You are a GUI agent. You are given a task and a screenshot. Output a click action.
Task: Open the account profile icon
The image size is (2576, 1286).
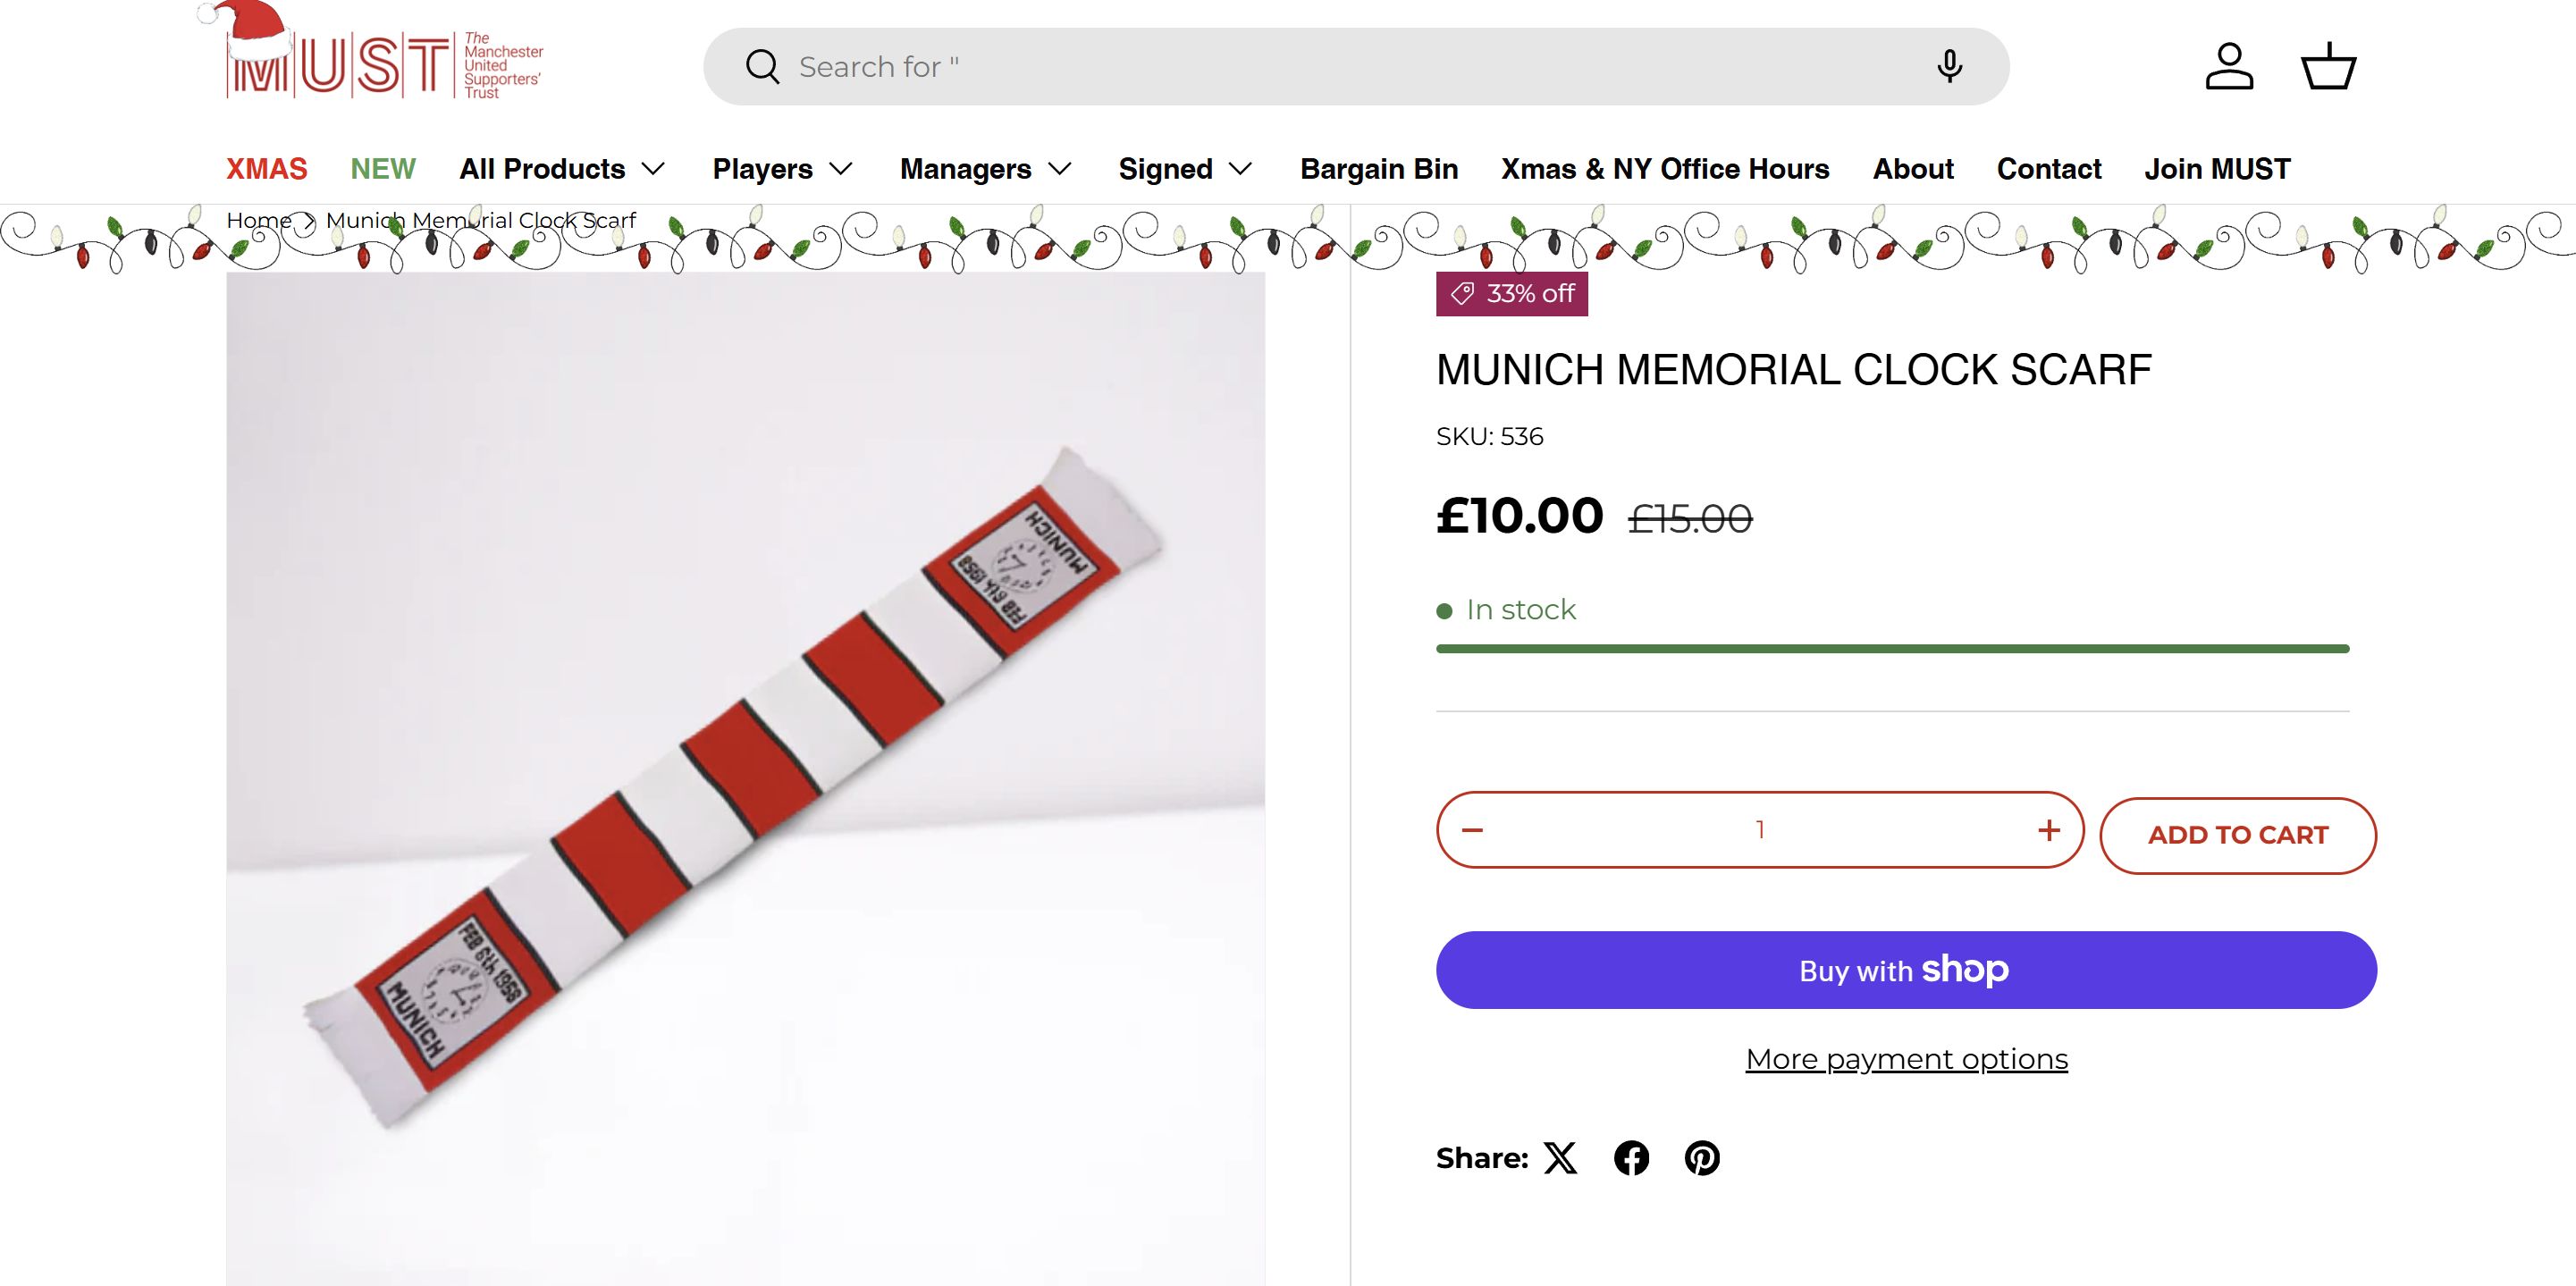click(2229, 67)
